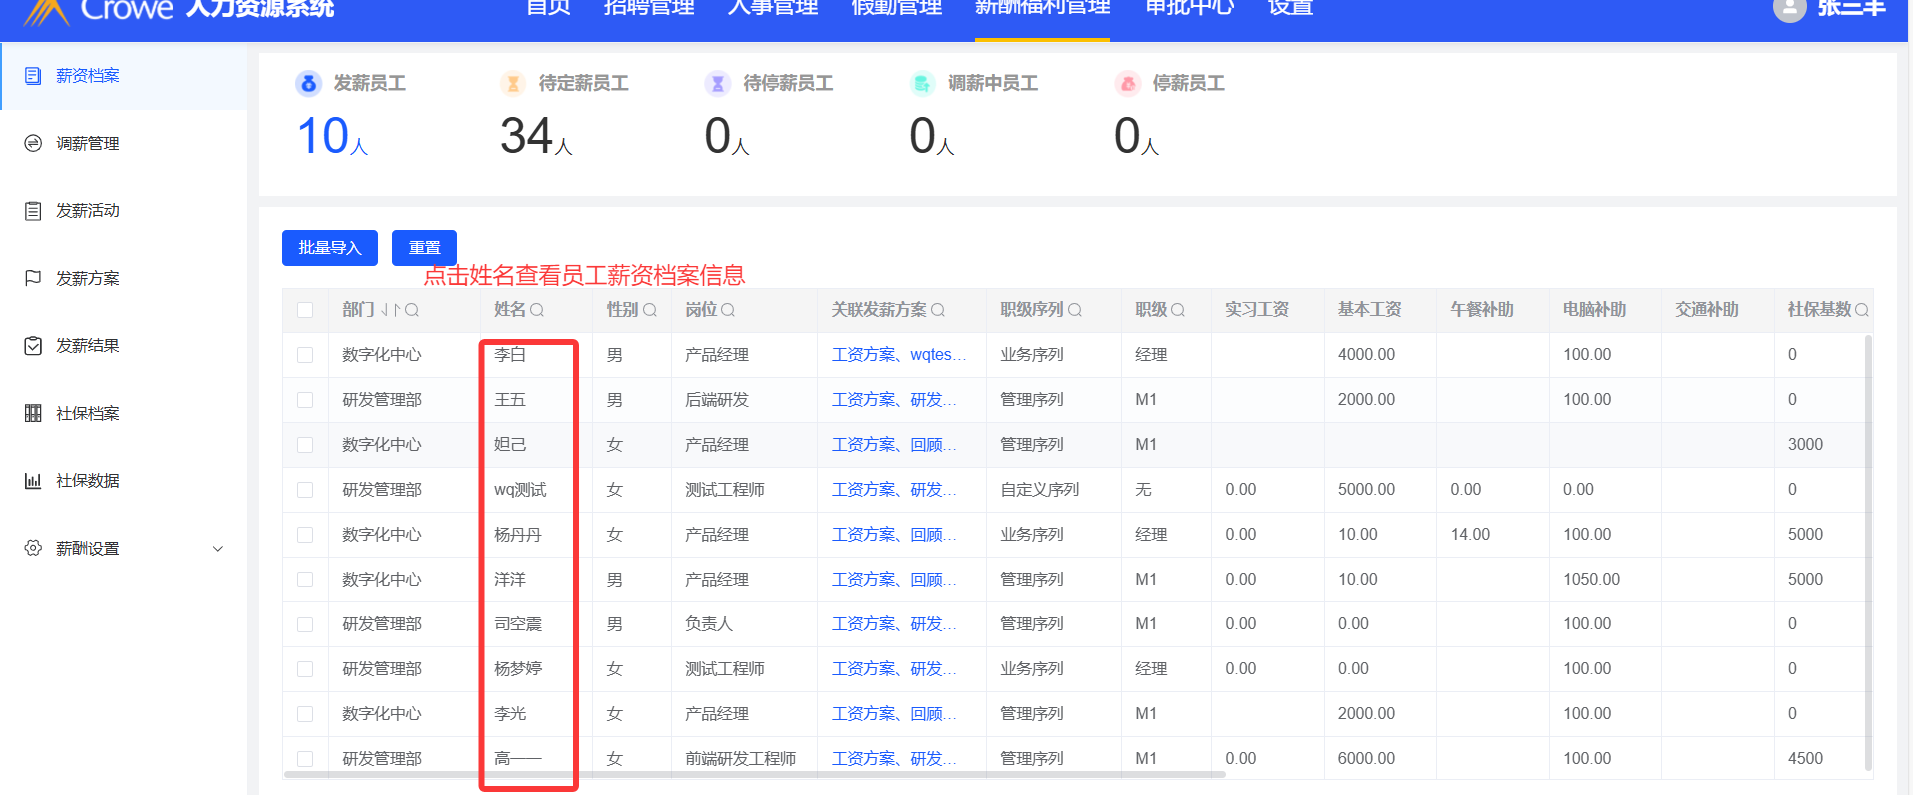Open the 岗位 column filter
Viewport: 1913px width, 795px height.
coord(728,310)
